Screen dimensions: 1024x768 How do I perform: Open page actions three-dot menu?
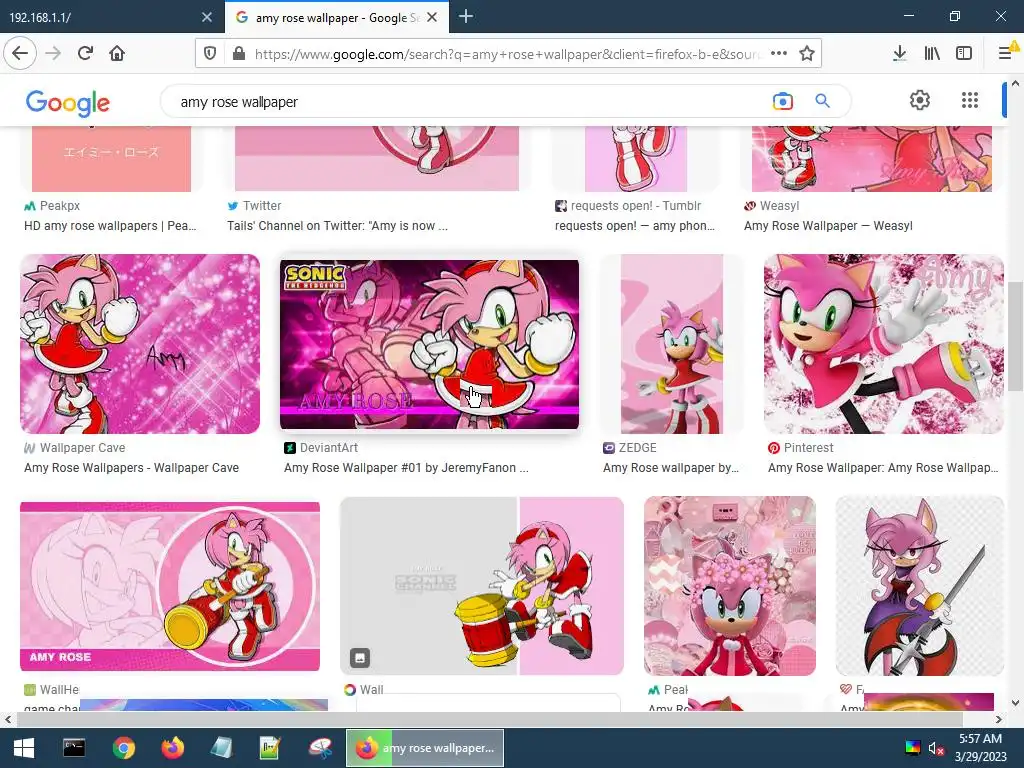pyautogui.click(x=778, y=54)
